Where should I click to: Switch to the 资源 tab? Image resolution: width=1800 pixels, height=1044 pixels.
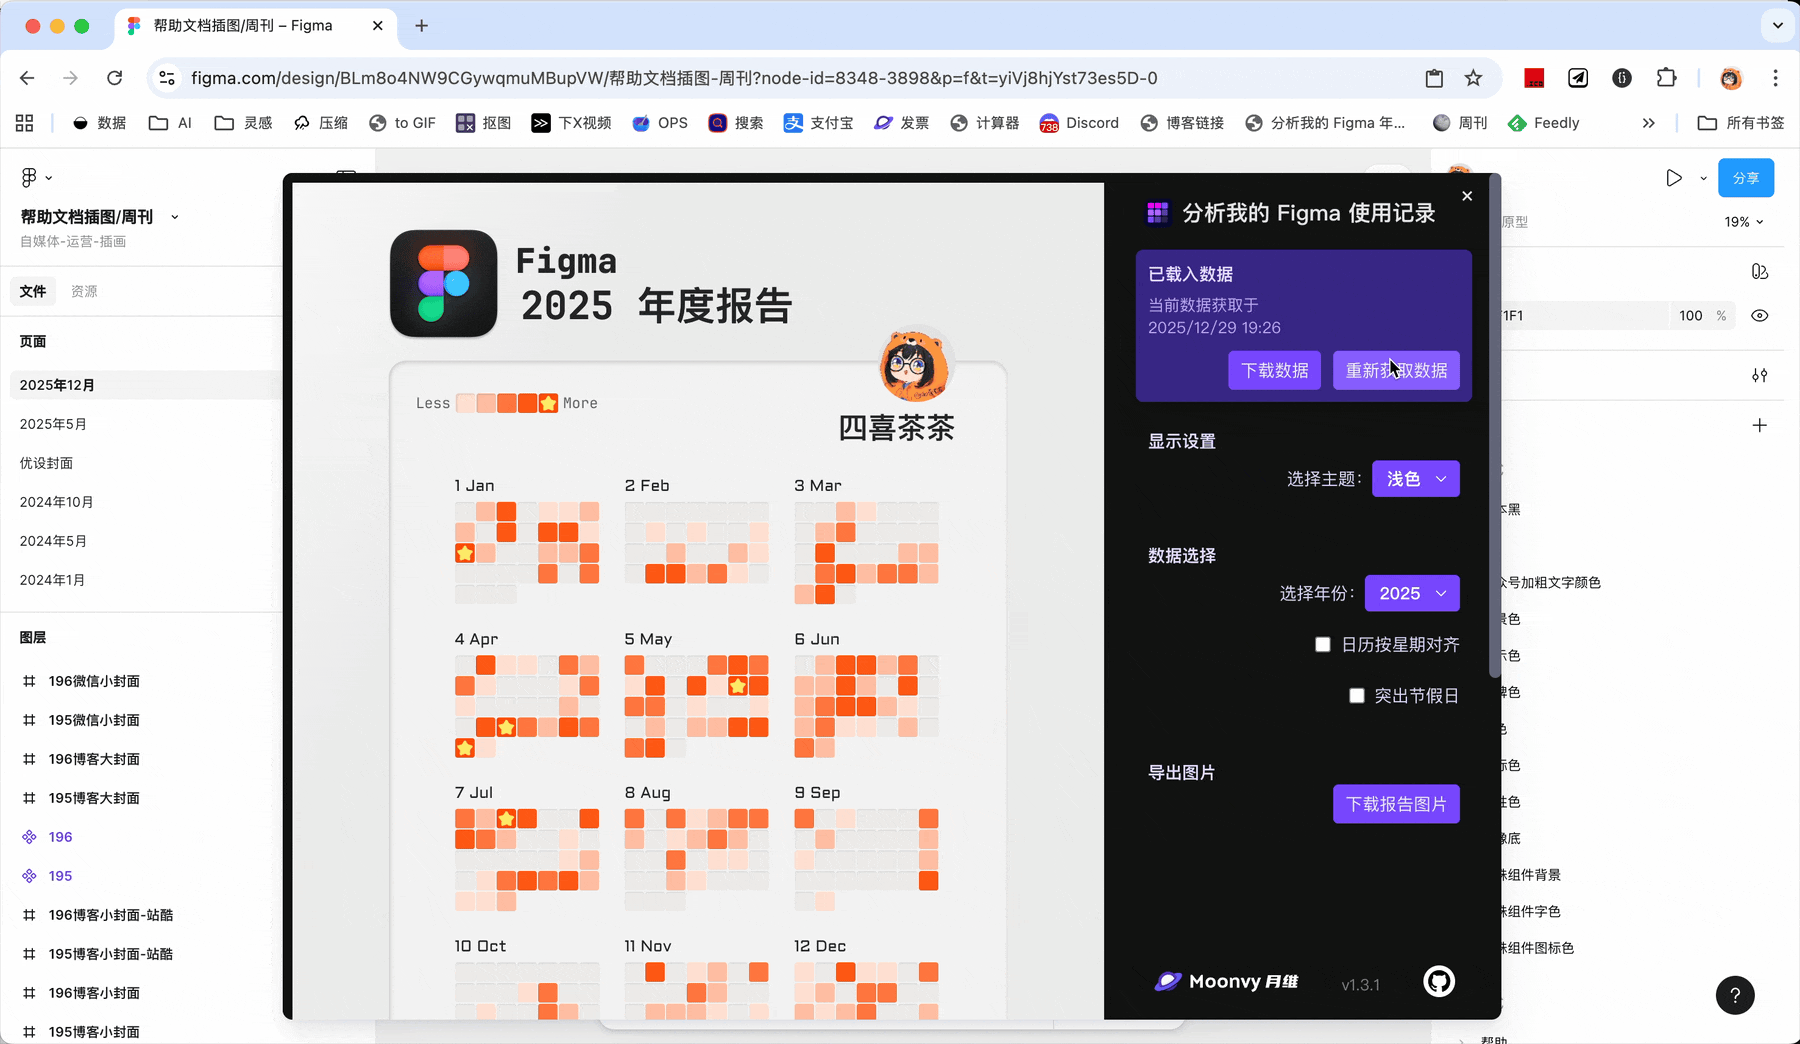click(x=84, y=291)
